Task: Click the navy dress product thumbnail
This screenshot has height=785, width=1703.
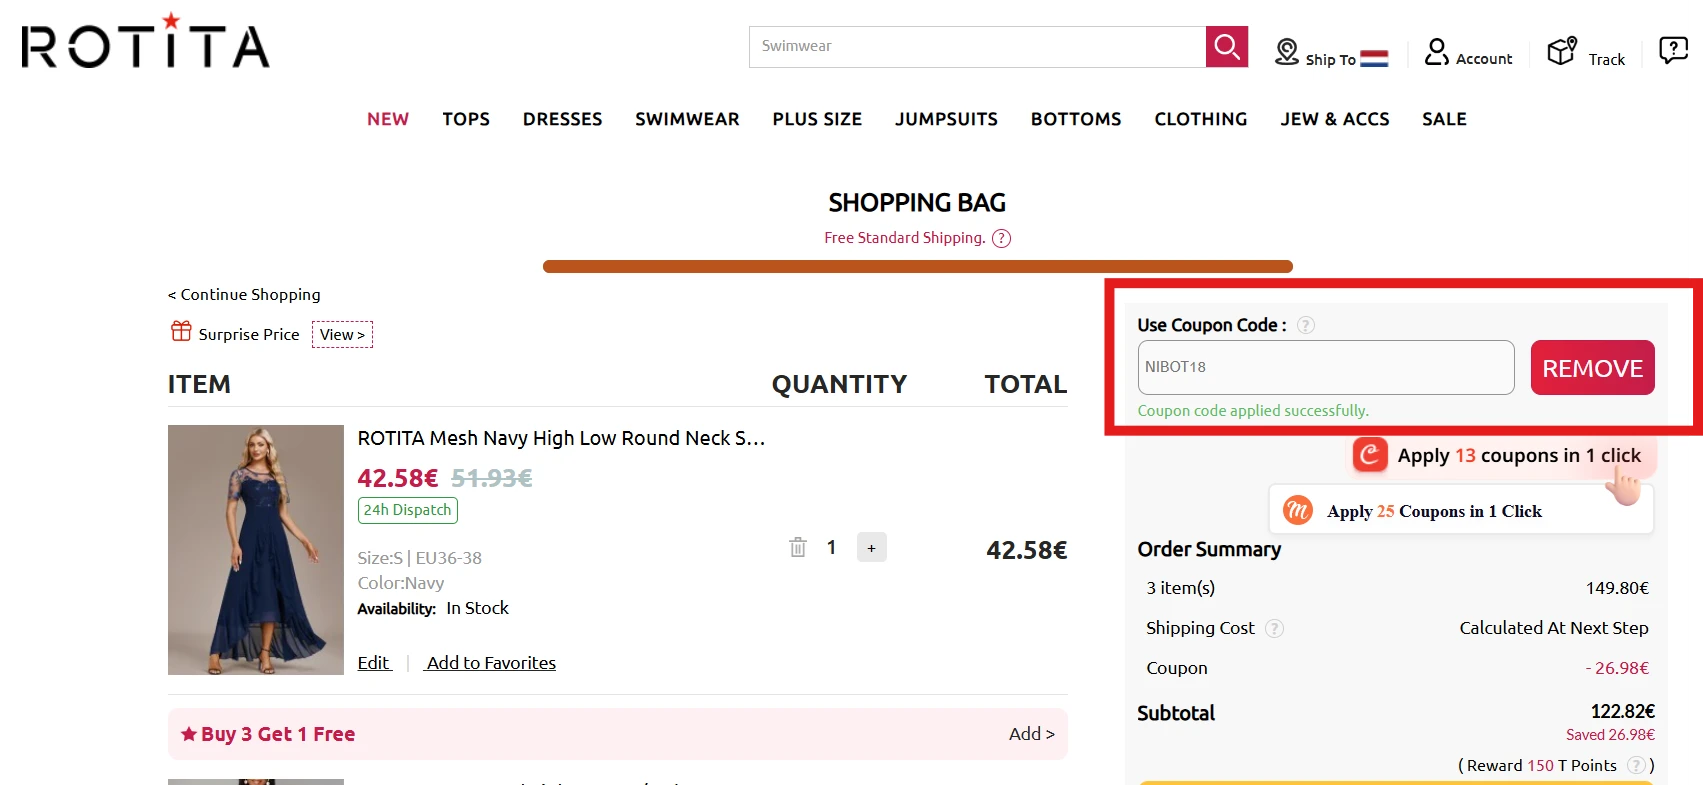Action: [x=256, y=550]
